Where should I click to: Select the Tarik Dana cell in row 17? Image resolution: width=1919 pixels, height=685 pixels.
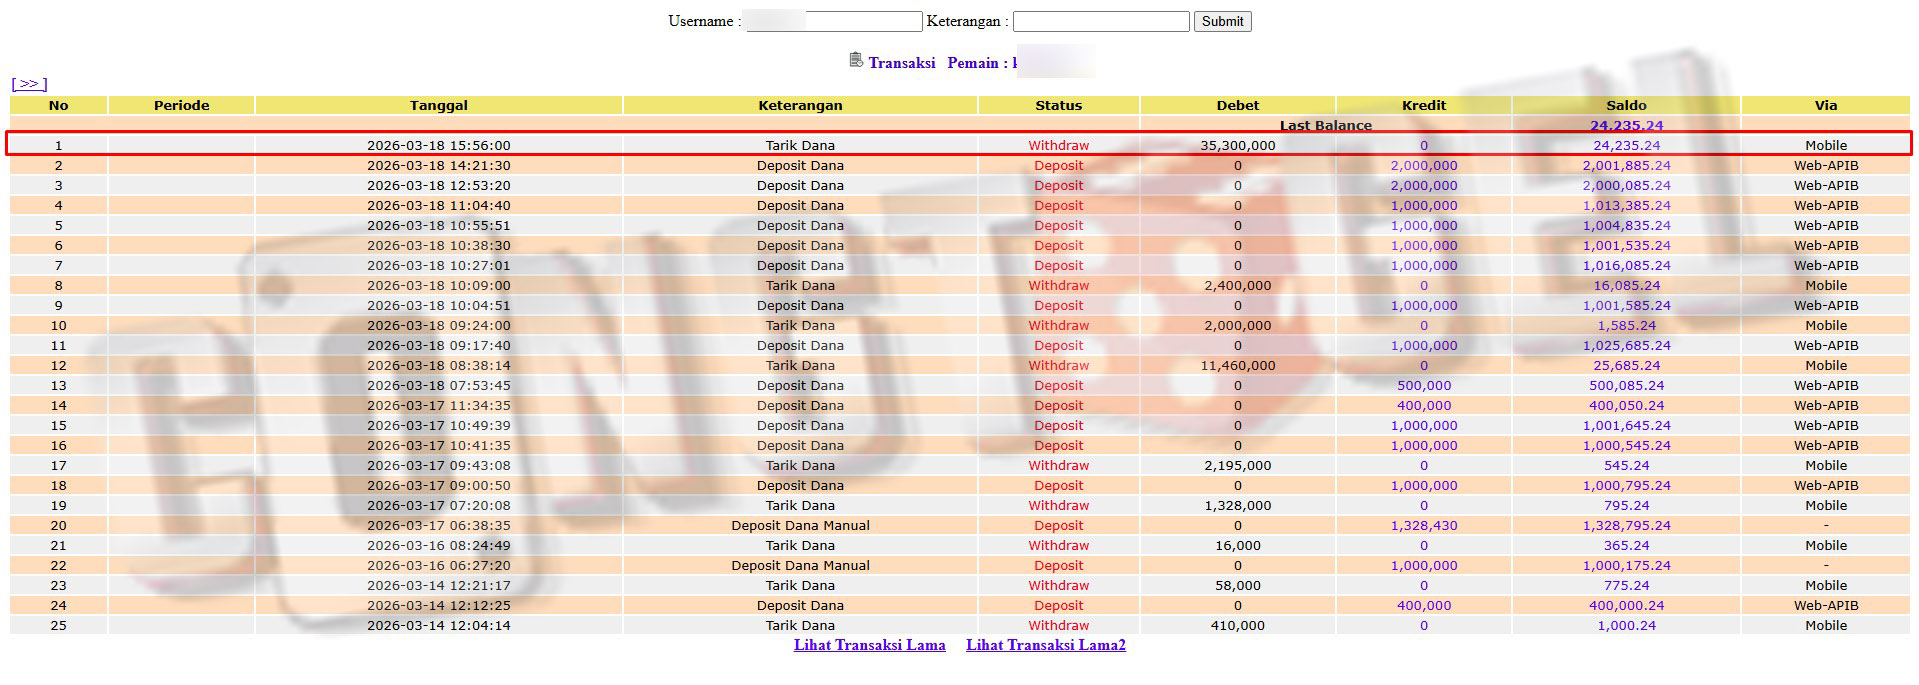(x=800, y=465)
